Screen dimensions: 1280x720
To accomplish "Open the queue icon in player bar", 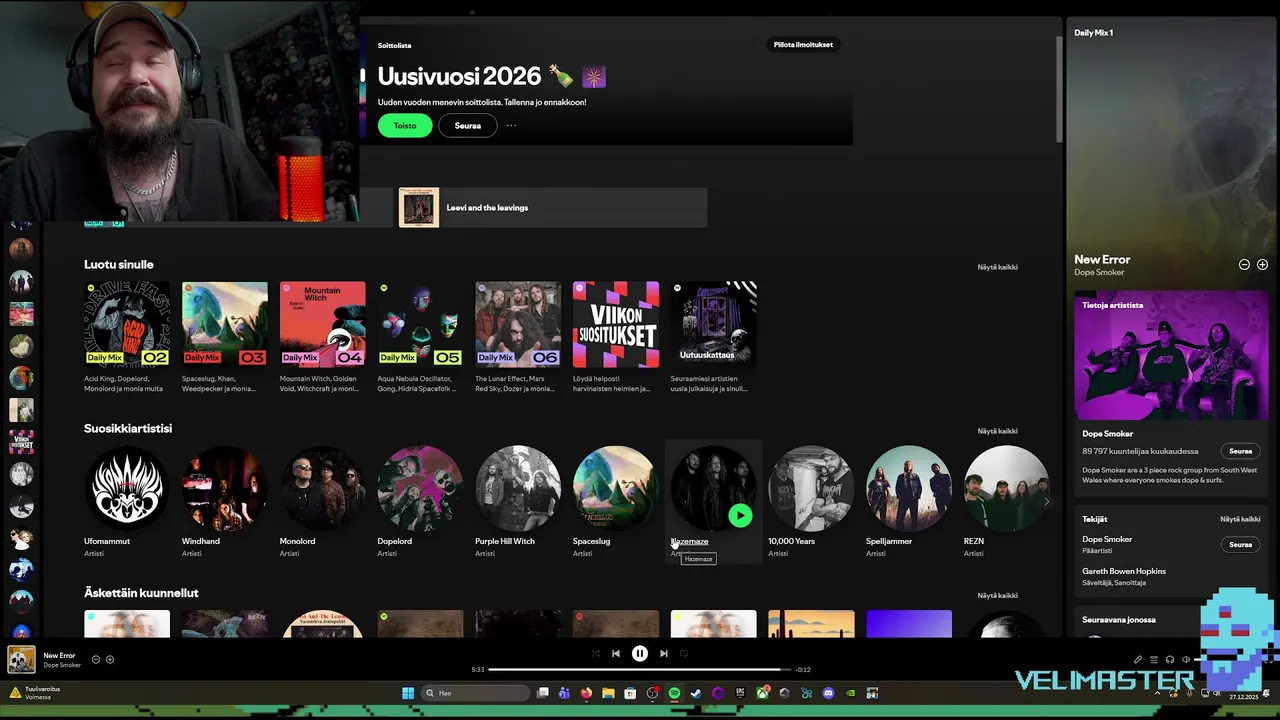I will 1153,659.
